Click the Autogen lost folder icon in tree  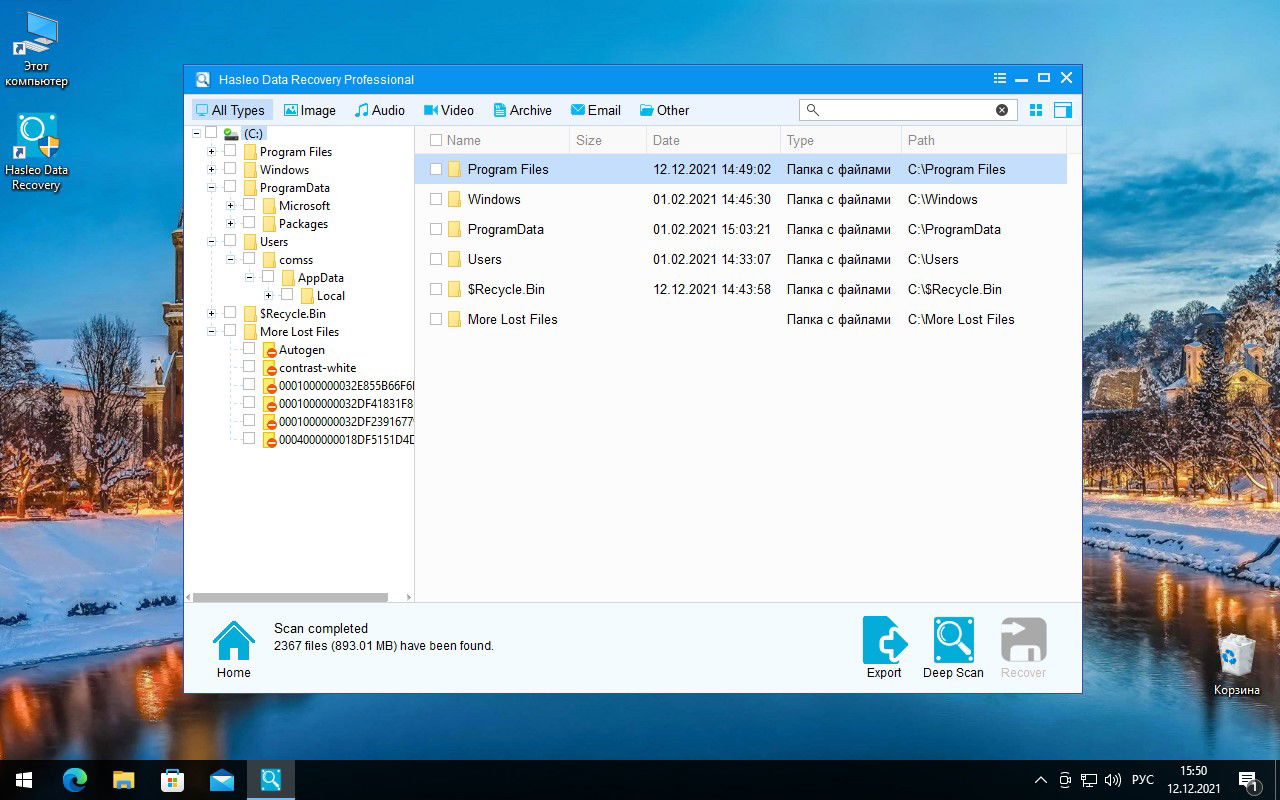click(269, 350)
